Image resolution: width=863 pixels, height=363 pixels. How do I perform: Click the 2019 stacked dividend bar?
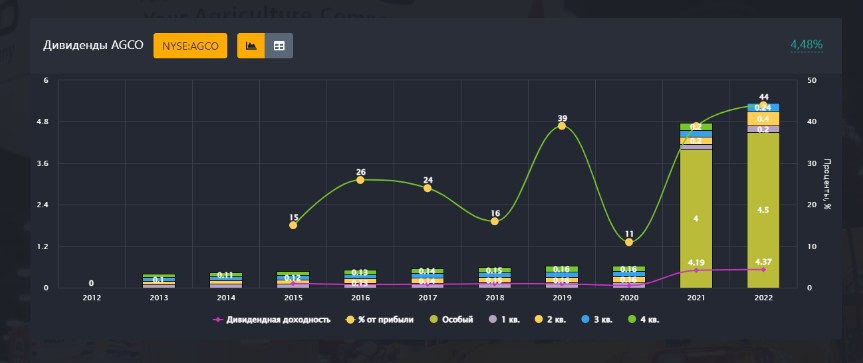pyautogui.click(x=561, y=277)
